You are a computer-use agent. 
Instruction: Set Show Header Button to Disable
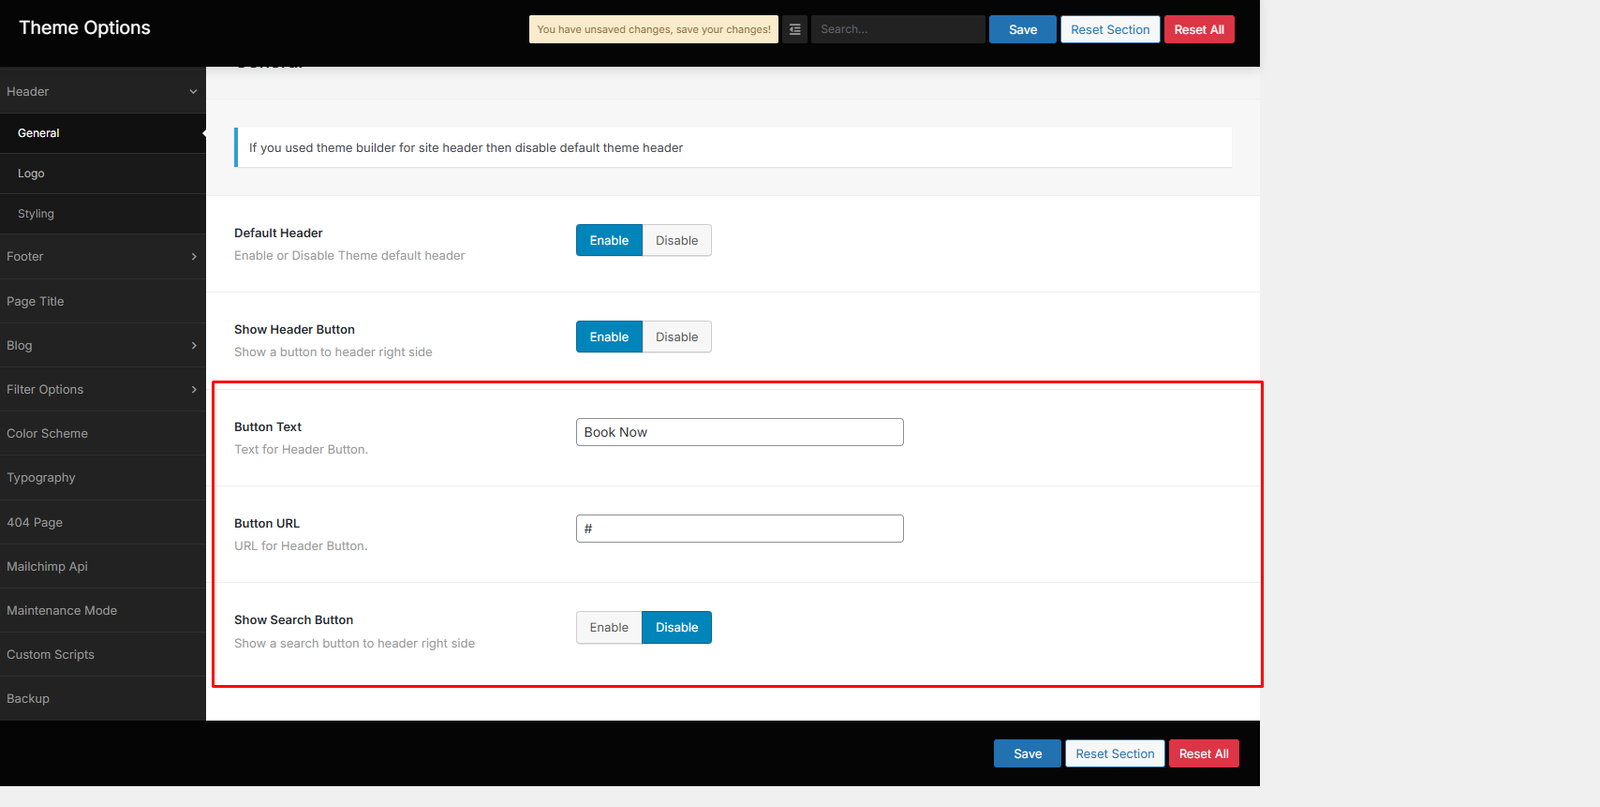point(676,337)
